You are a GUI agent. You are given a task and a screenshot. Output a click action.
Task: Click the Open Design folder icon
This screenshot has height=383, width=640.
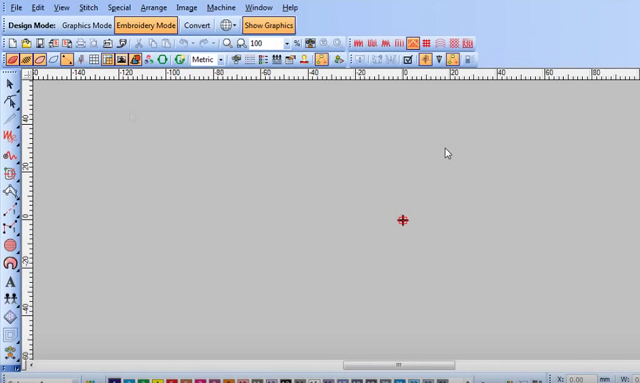coord(26,43)
